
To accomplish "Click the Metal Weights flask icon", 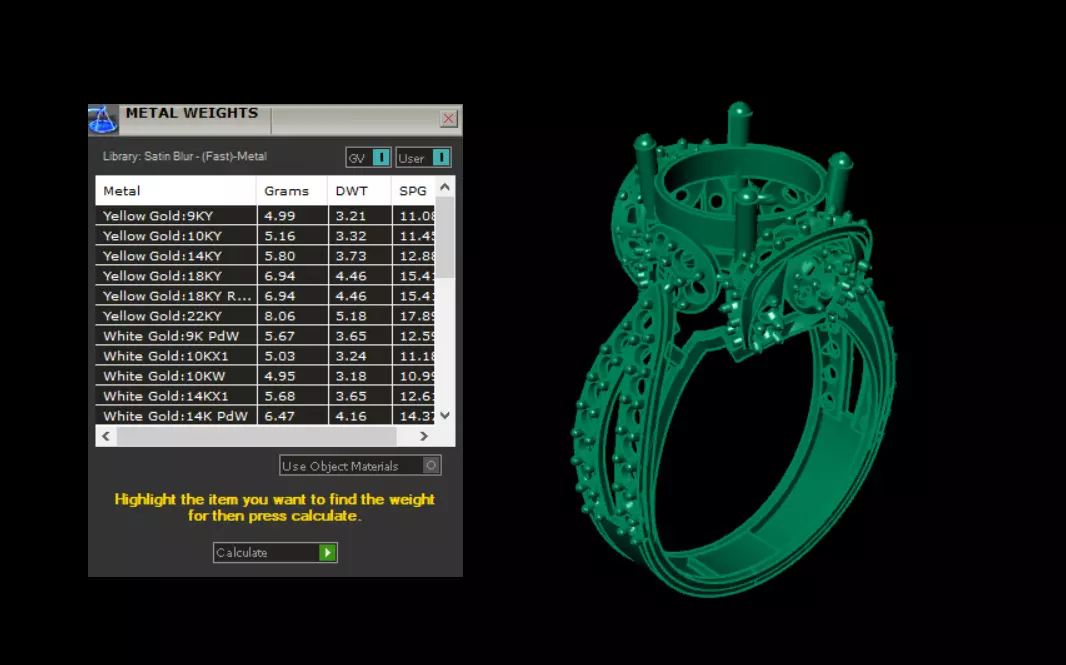I will click(x=103, y=119).
